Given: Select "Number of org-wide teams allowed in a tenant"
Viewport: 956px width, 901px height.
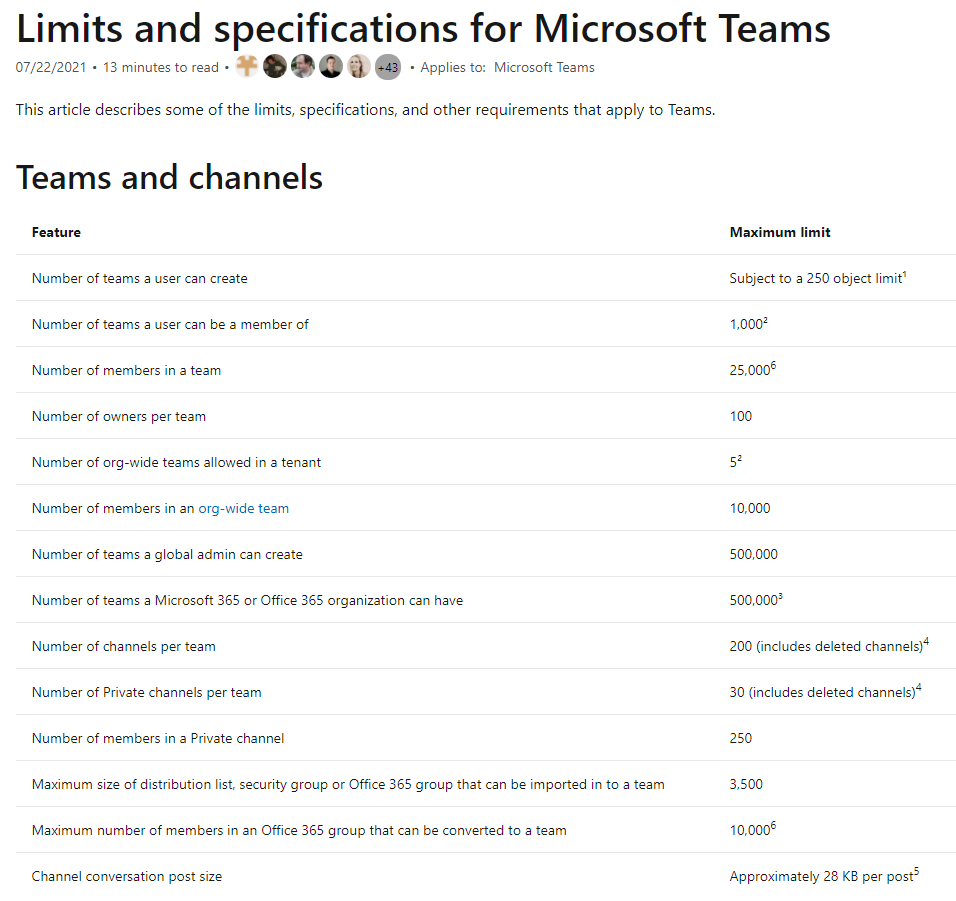Looking at the screenshot, I should point(176,463).
